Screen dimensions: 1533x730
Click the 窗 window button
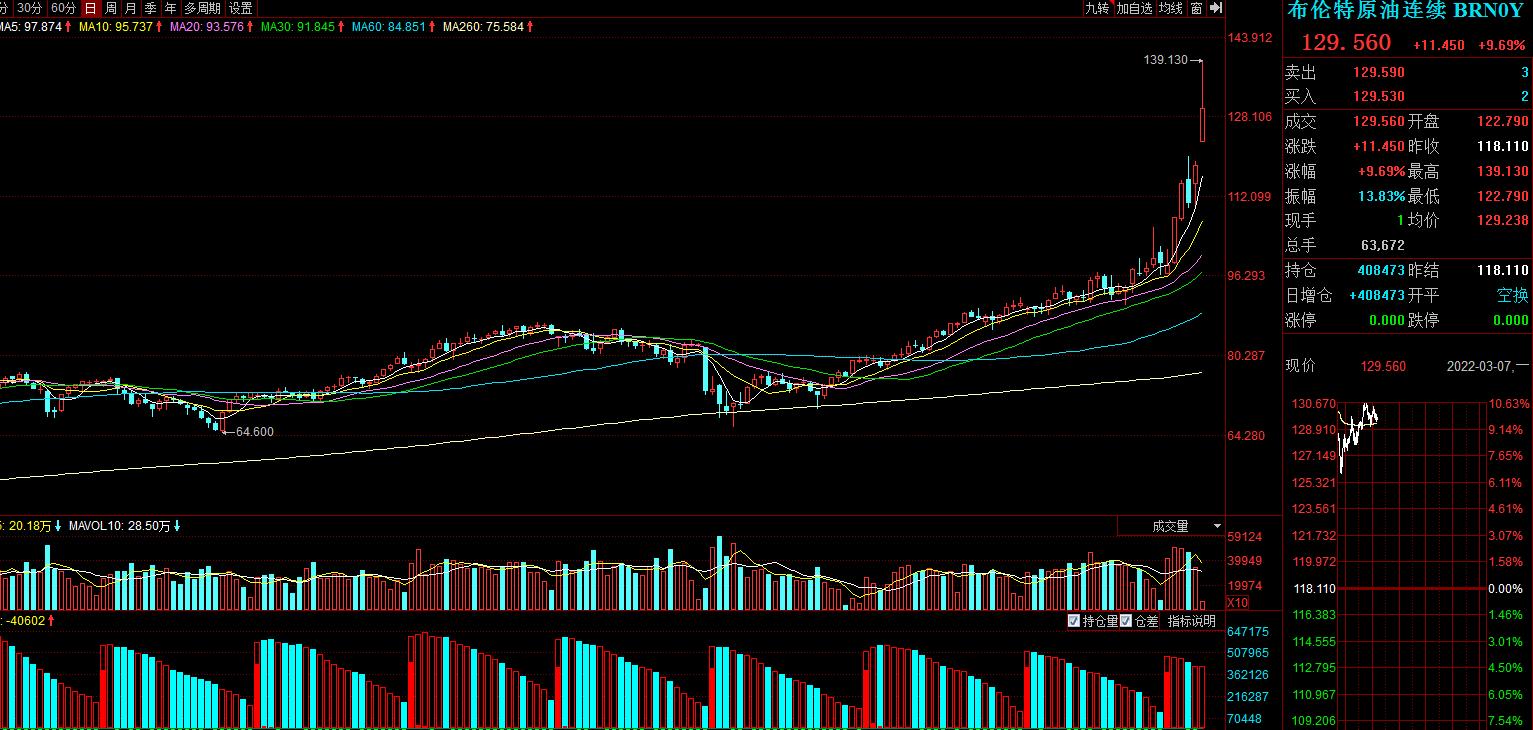coord(1196,8)
